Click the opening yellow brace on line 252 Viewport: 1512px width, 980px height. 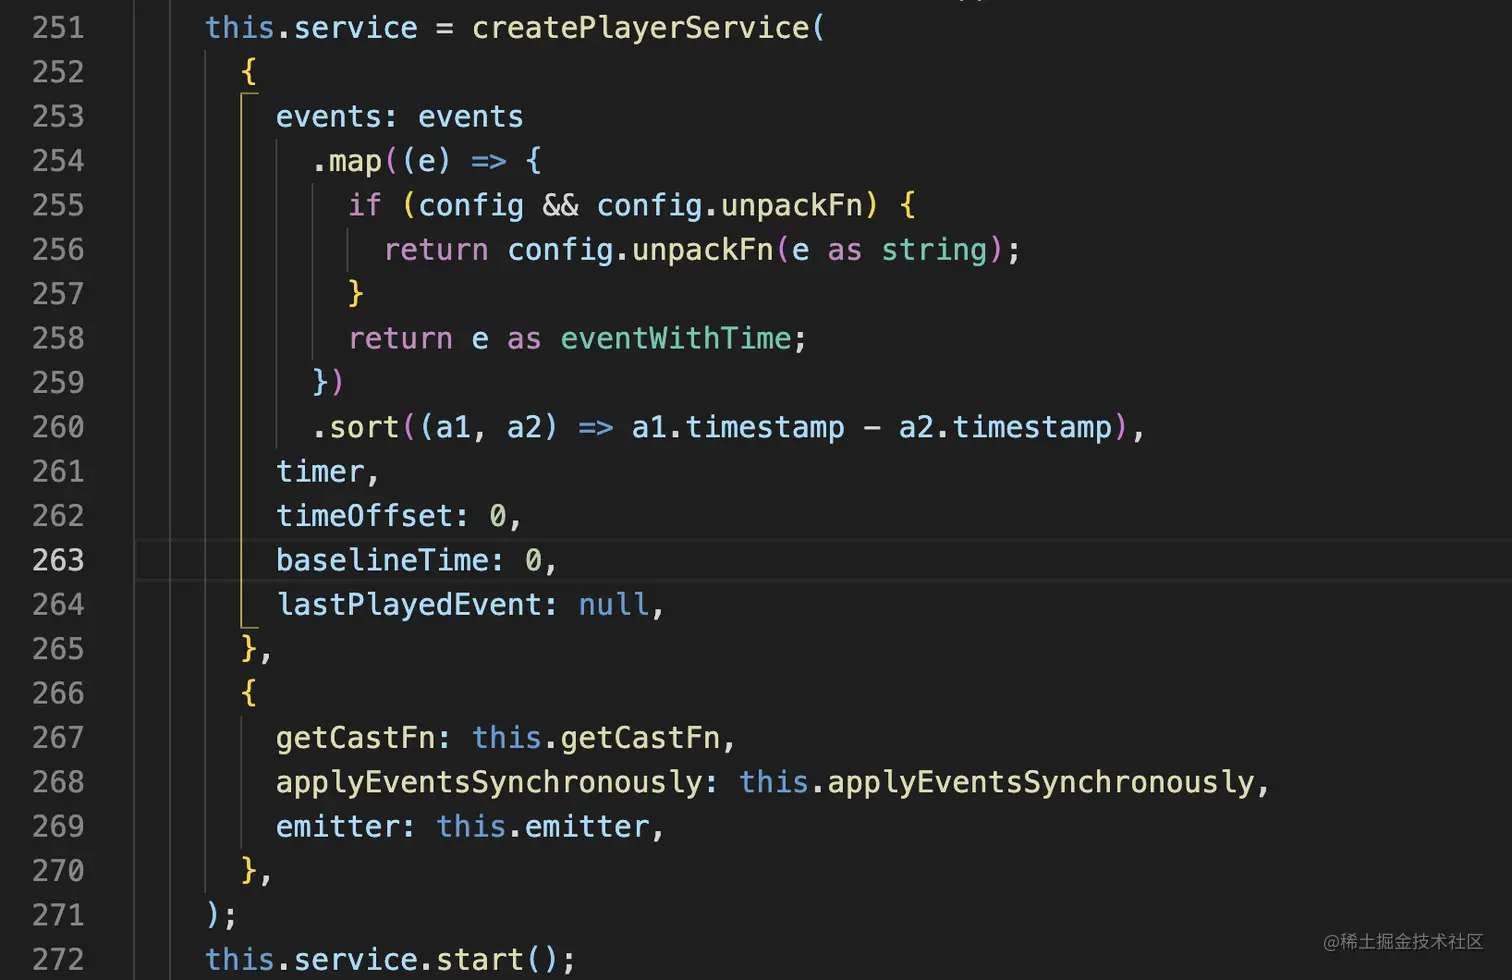[x=249, y=72]
